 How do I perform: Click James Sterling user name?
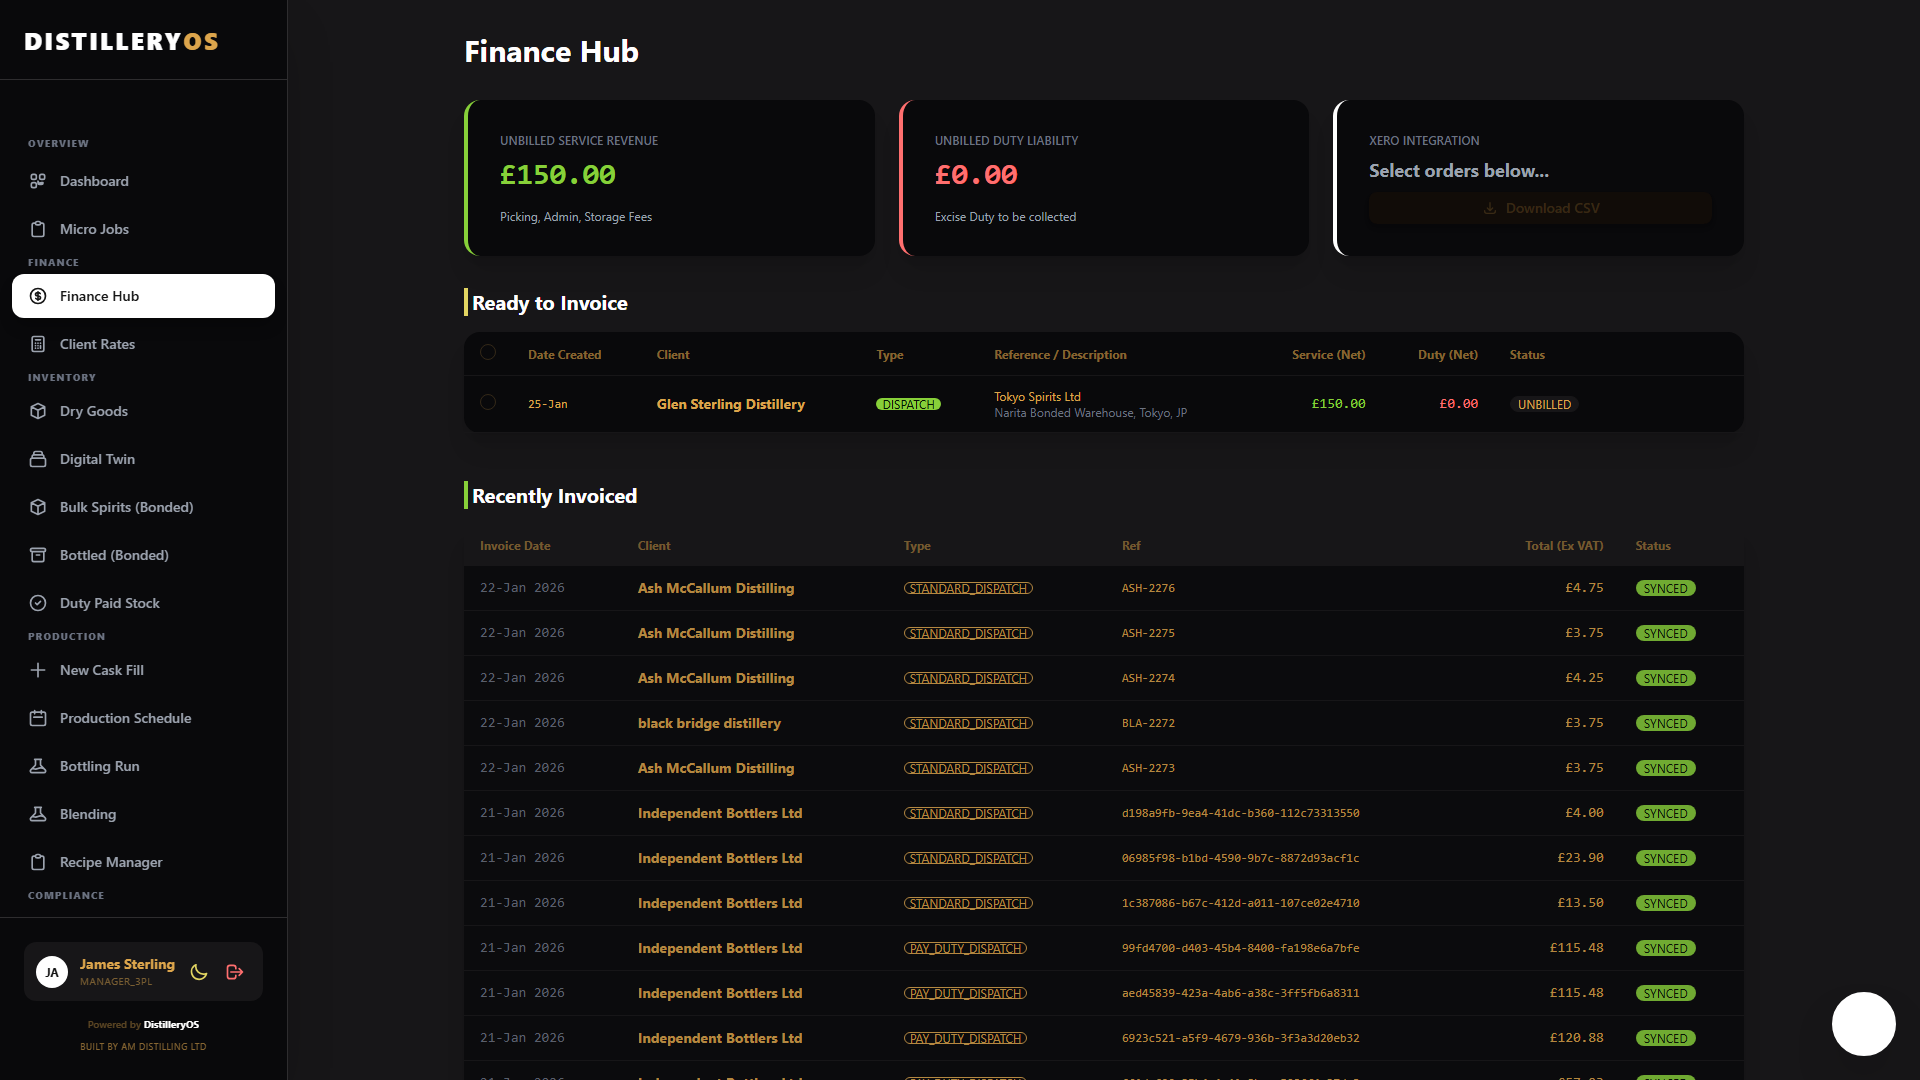coord(127,964)
